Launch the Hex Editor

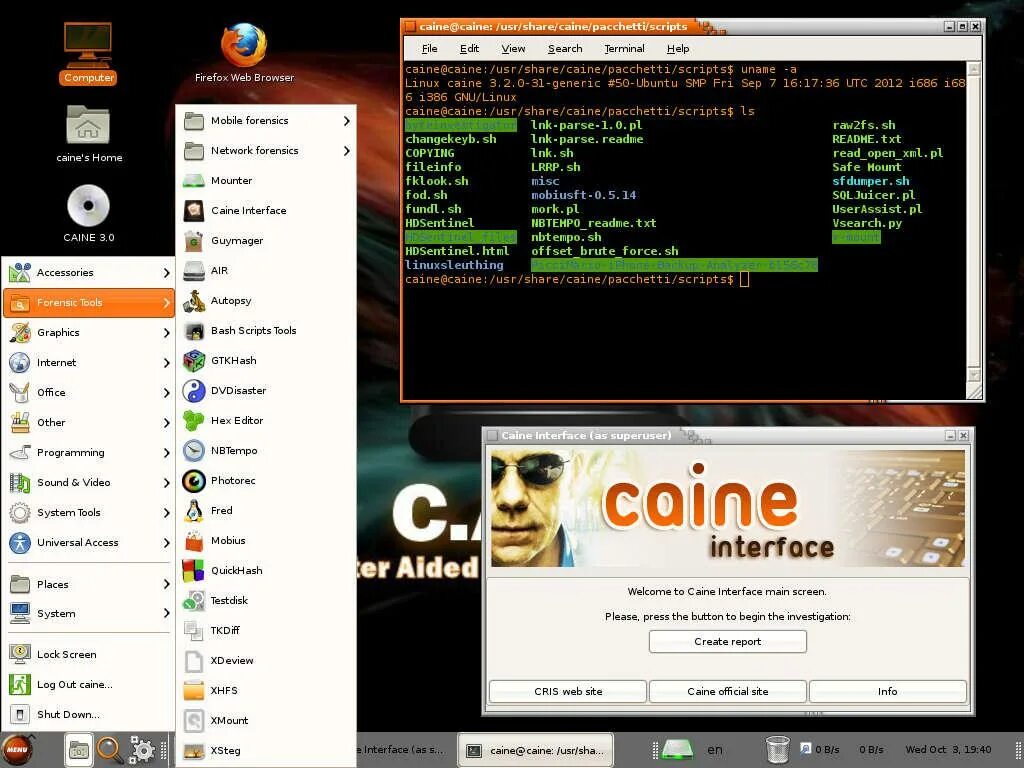(266, 421)
